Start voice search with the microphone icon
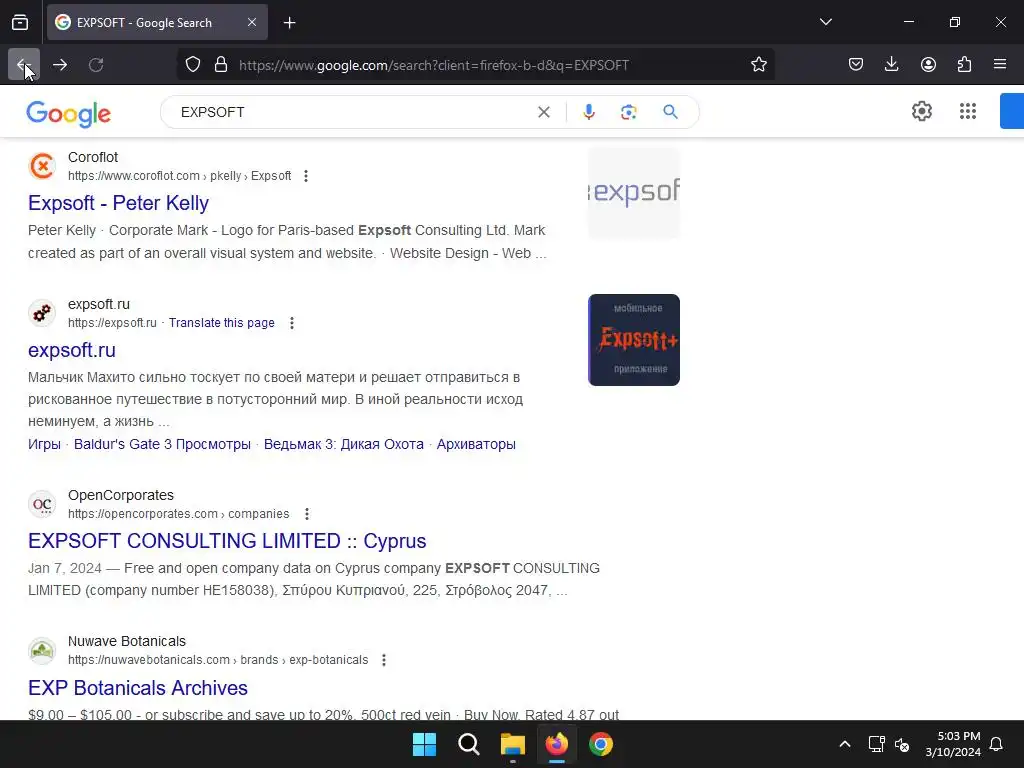 (x=589, y=112)
